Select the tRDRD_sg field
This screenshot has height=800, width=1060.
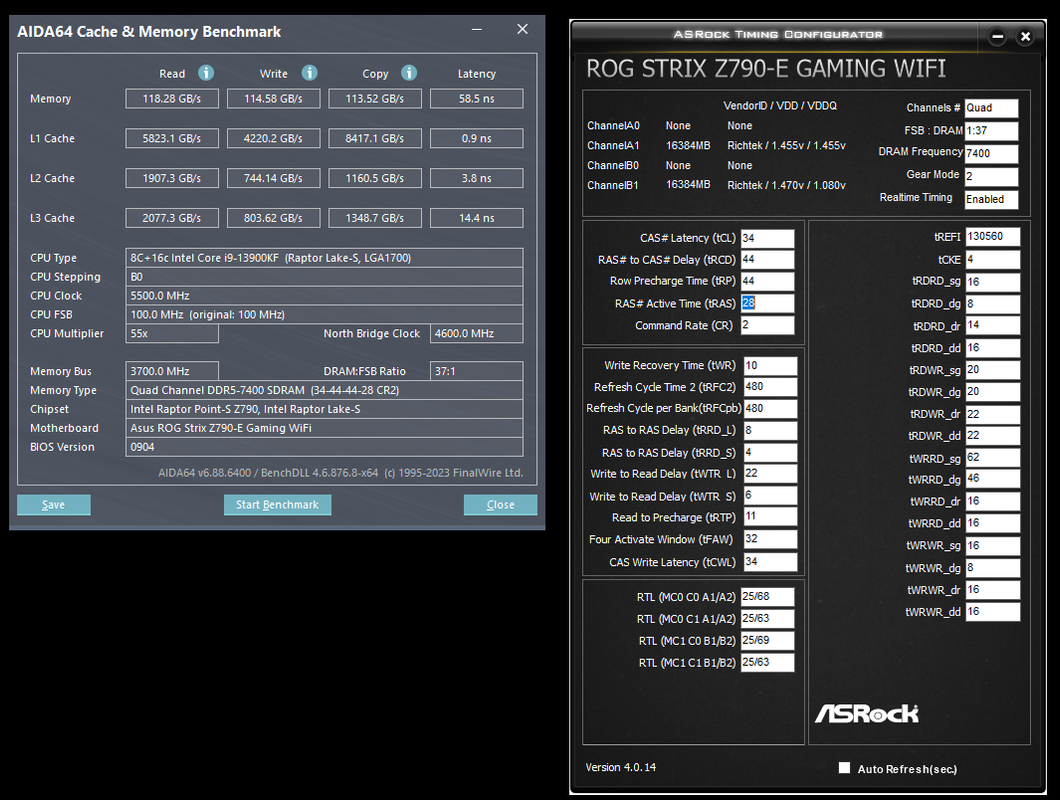click(992, 282)
